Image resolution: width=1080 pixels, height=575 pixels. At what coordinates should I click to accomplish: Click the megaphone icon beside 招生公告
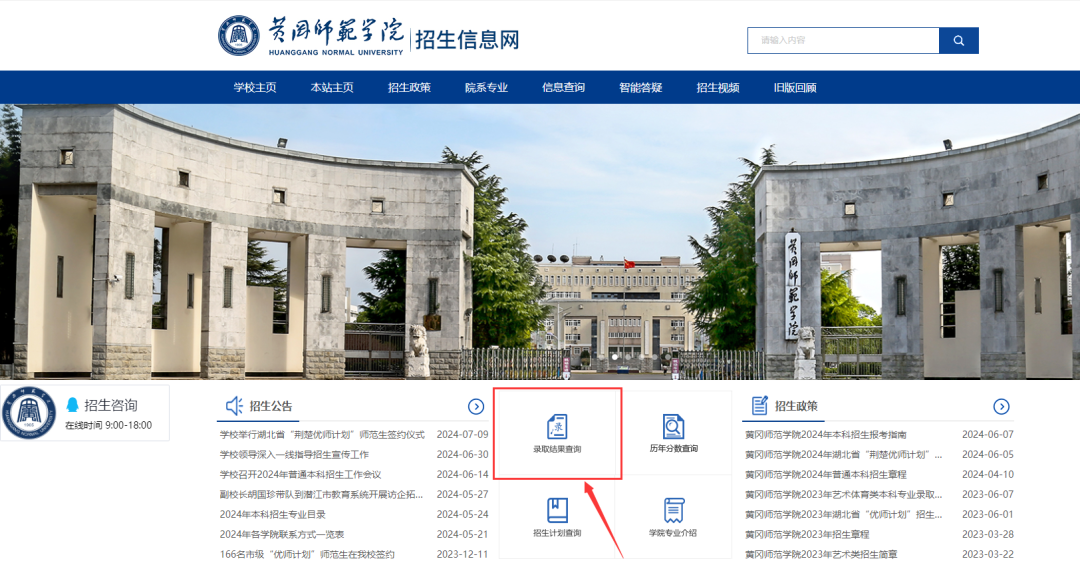coord(234,406)
